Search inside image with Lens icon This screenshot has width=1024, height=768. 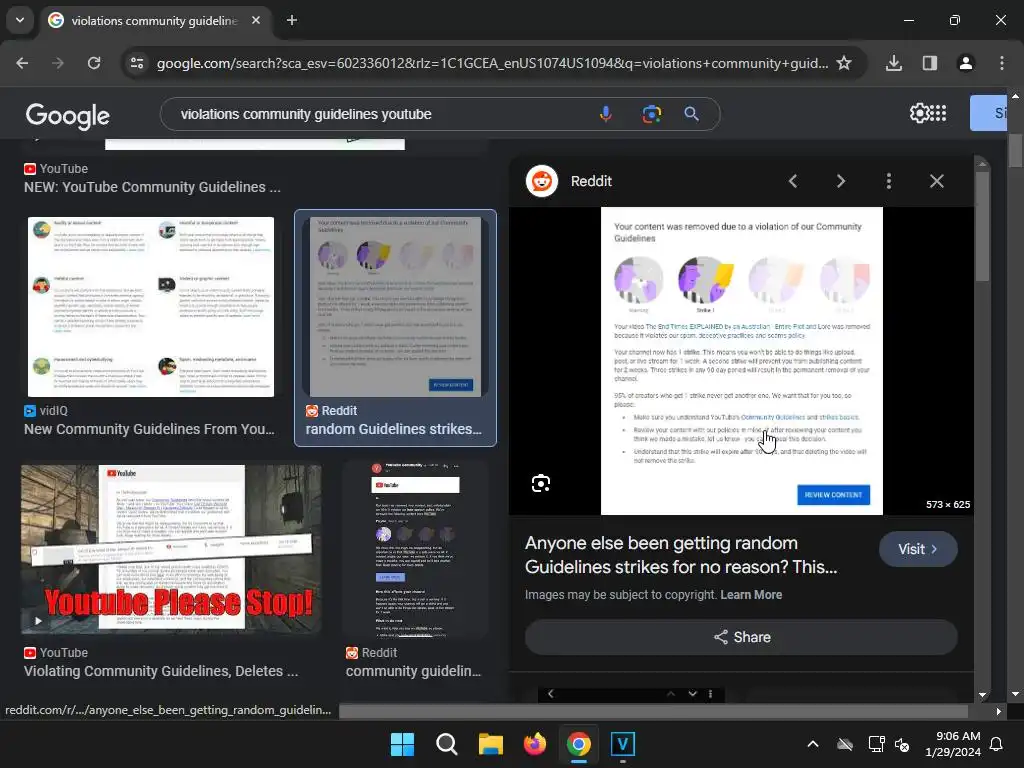pyautogui.click(x=541, y=483)
